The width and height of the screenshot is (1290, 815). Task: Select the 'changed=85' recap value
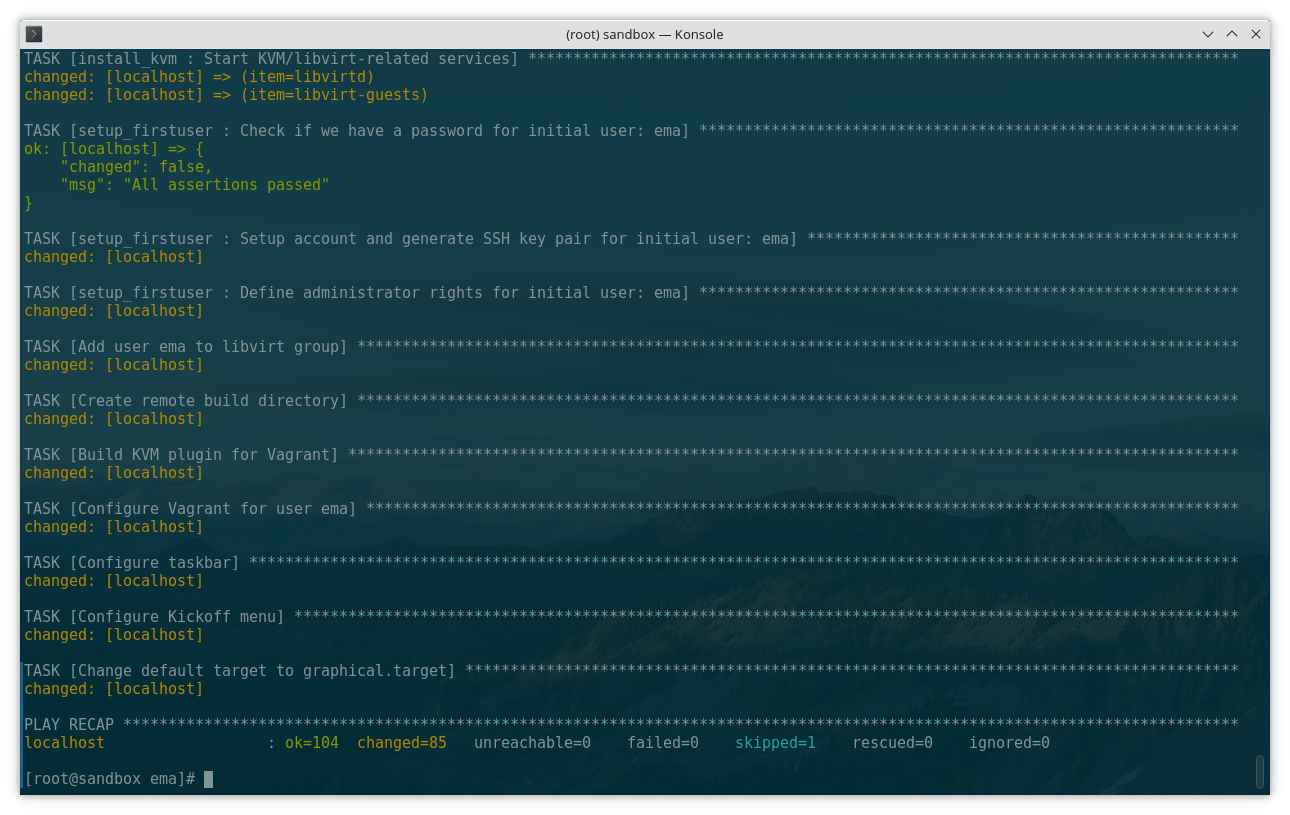pos(402,743)
